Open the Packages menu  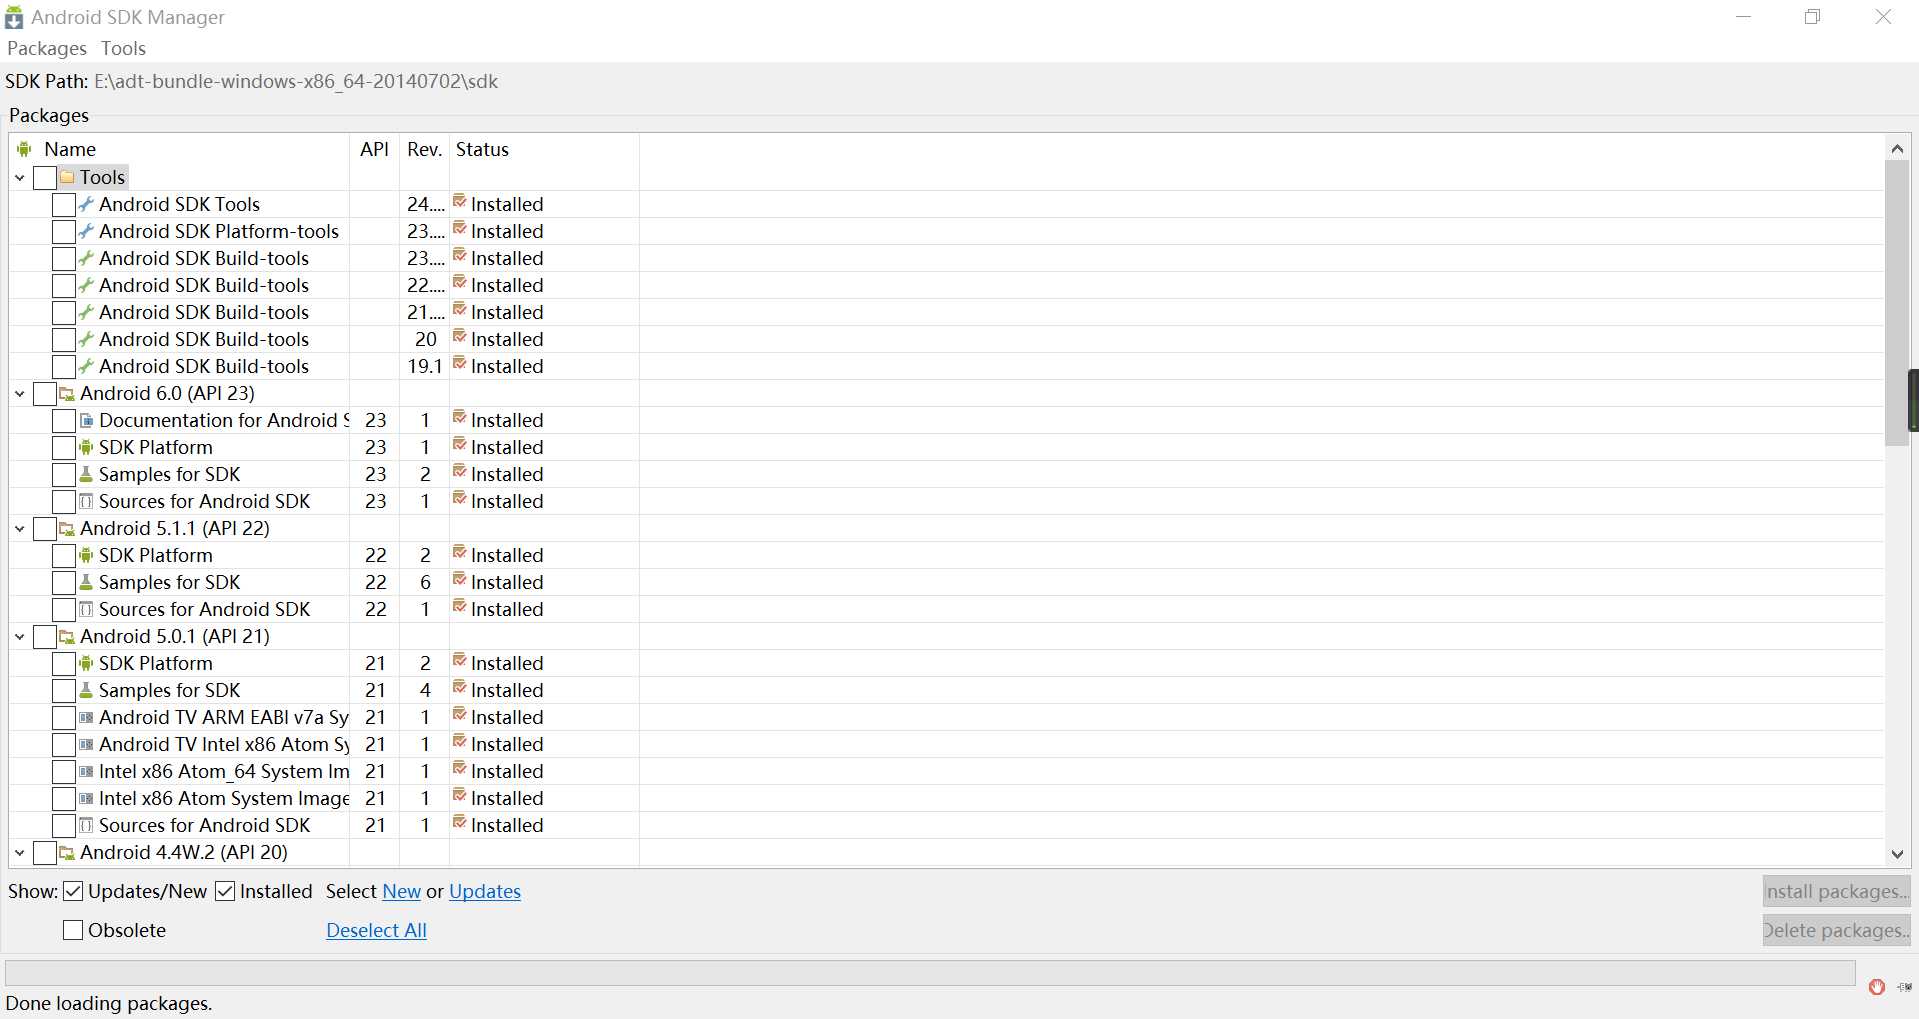pos(47,48)
